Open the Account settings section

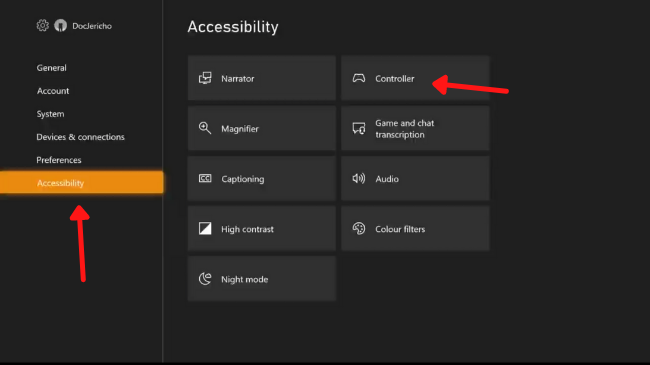[x=53, y=91]
